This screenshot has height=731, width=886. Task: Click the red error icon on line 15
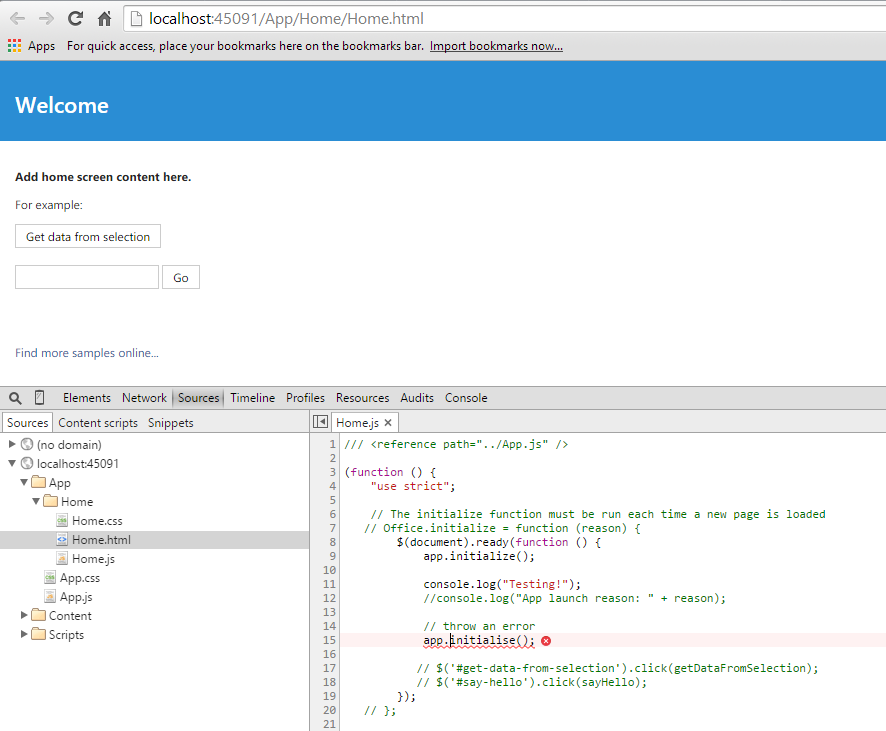(546, 640)
